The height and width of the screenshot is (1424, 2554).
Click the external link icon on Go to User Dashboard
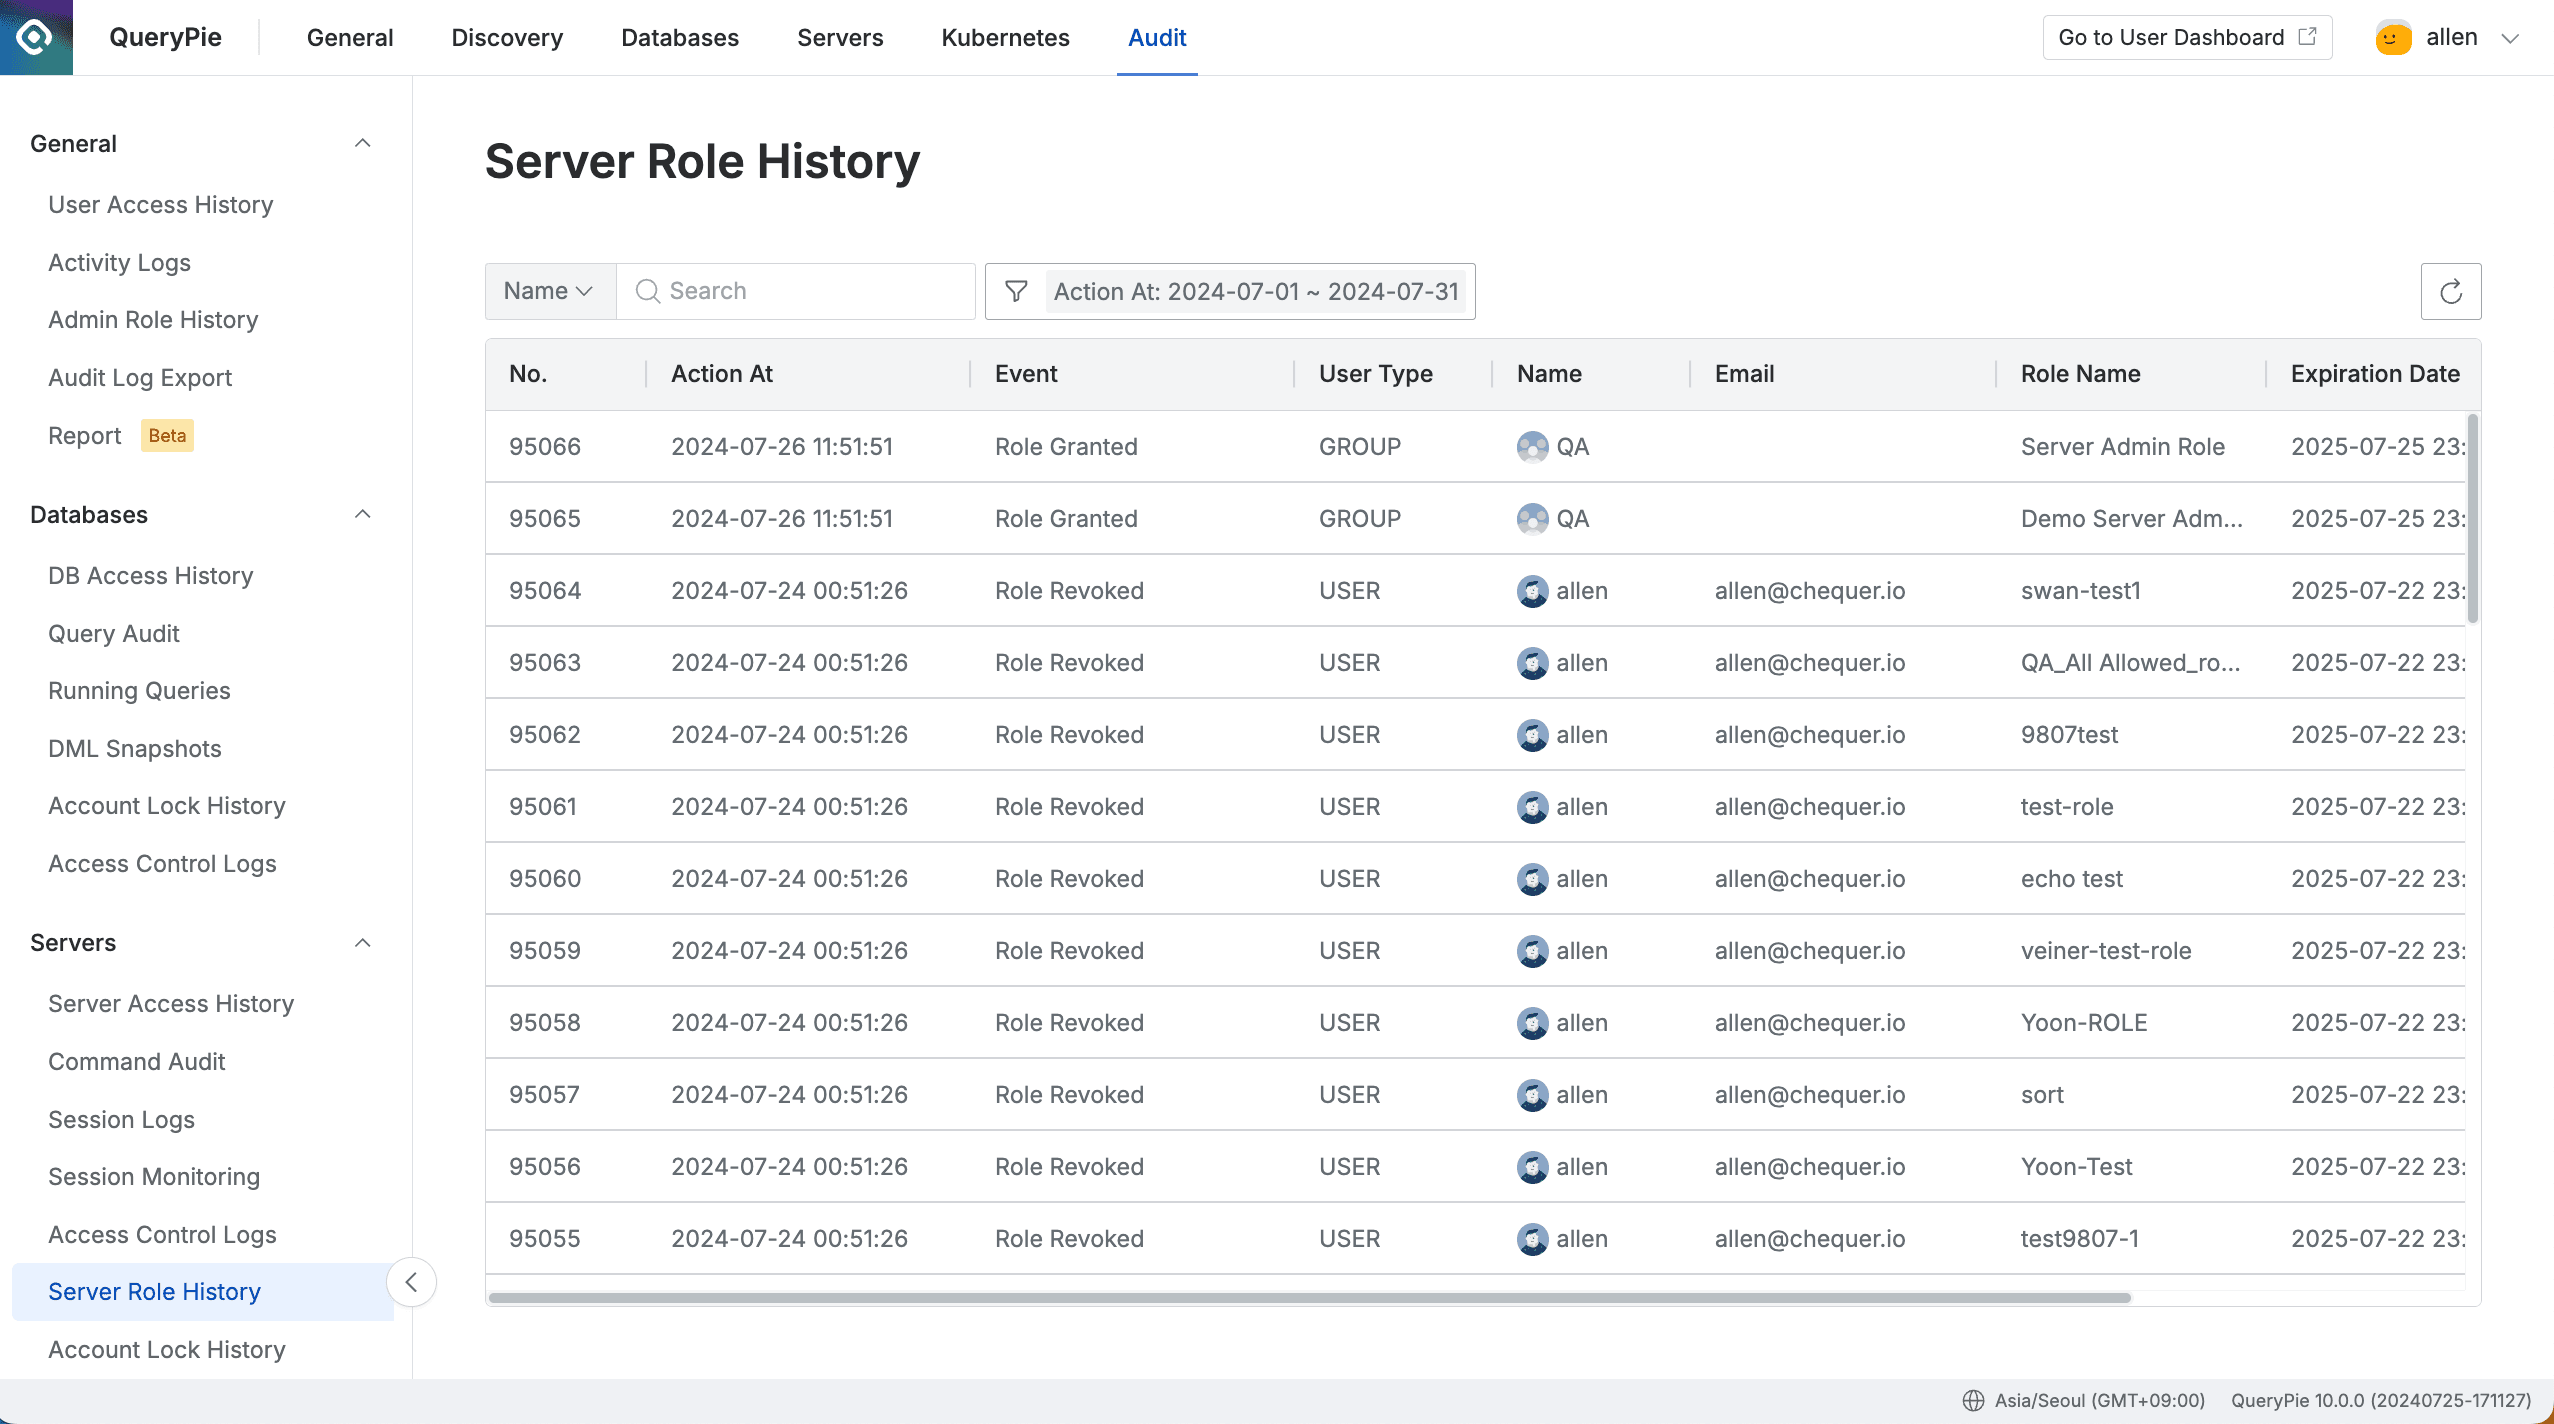[2307, 36]
